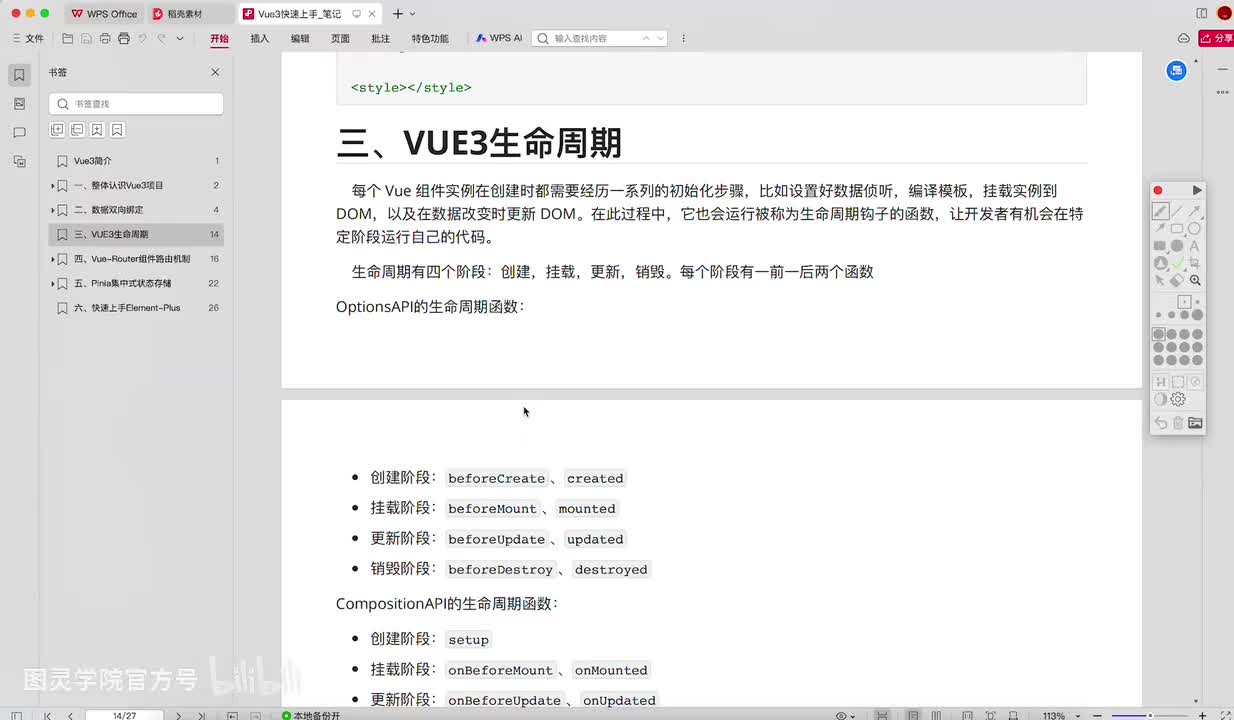Screen dimensions: 1234x720
Task: Click the find-next chevron in search box
Action: [x=660, y=38]
